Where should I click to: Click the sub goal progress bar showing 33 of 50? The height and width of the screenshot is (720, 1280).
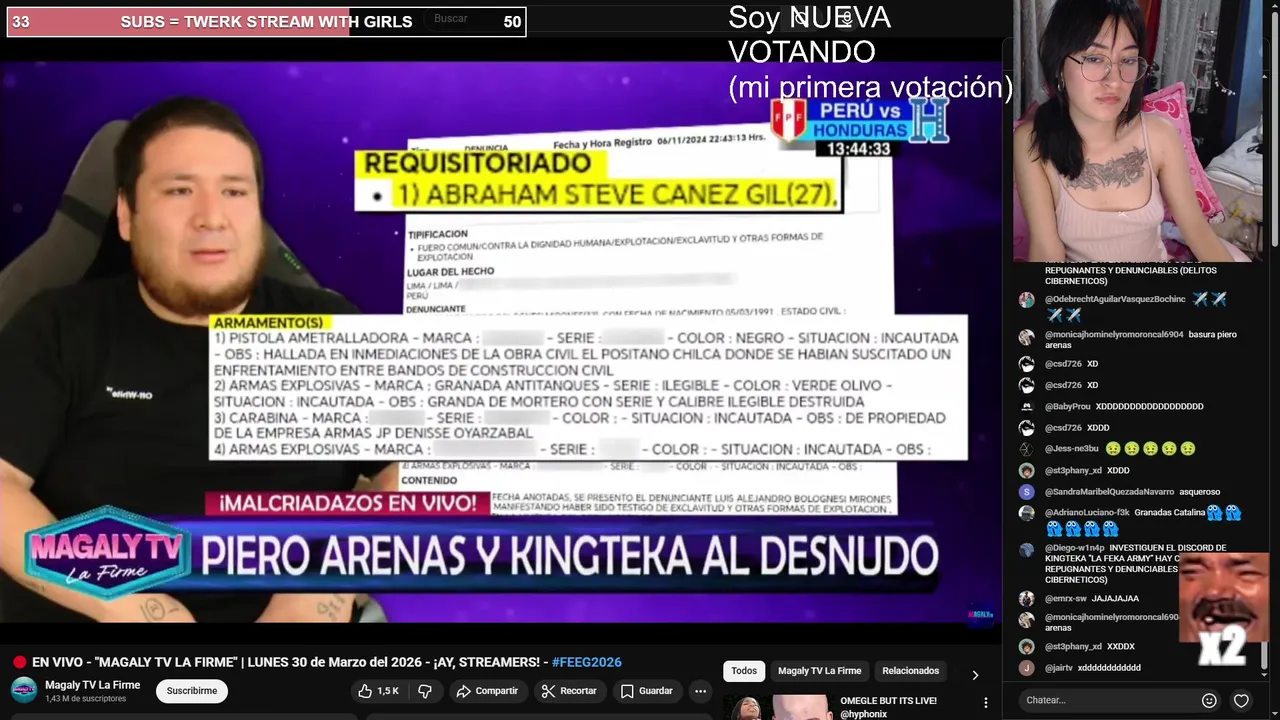(266, 22)
